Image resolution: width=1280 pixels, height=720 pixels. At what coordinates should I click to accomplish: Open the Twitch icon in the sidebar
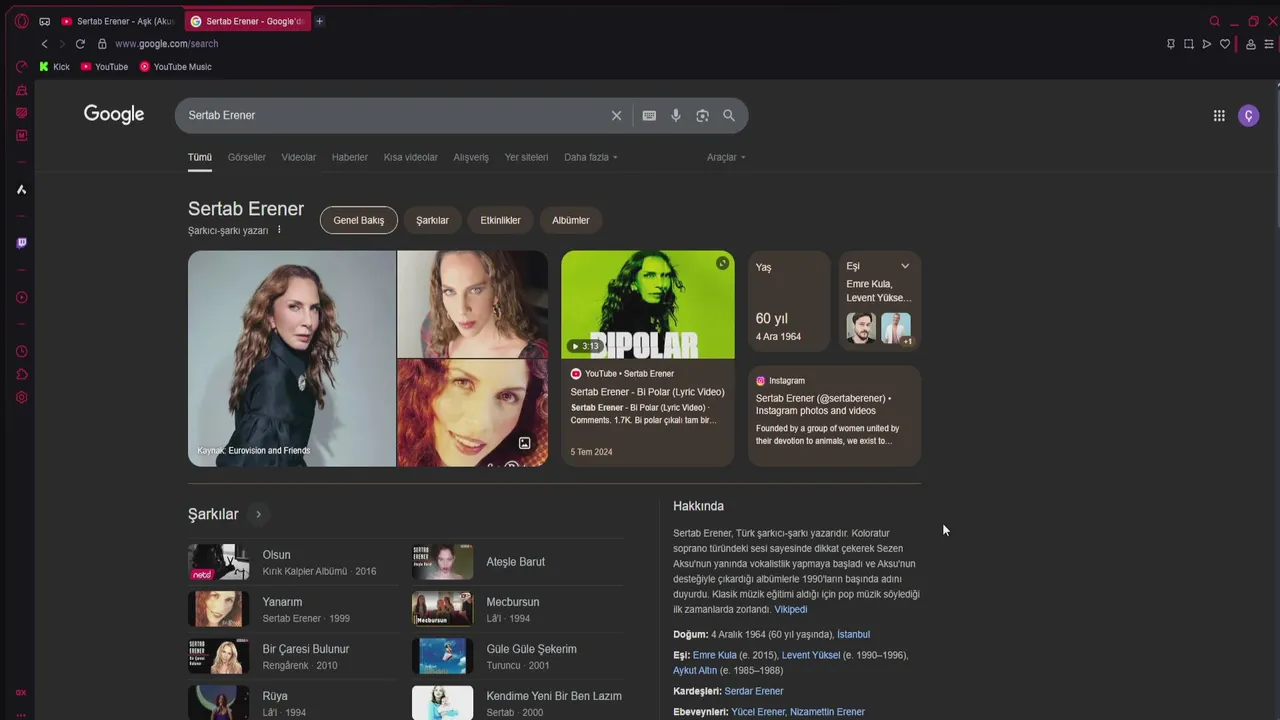pyautogui.click(x=21, y=243)
